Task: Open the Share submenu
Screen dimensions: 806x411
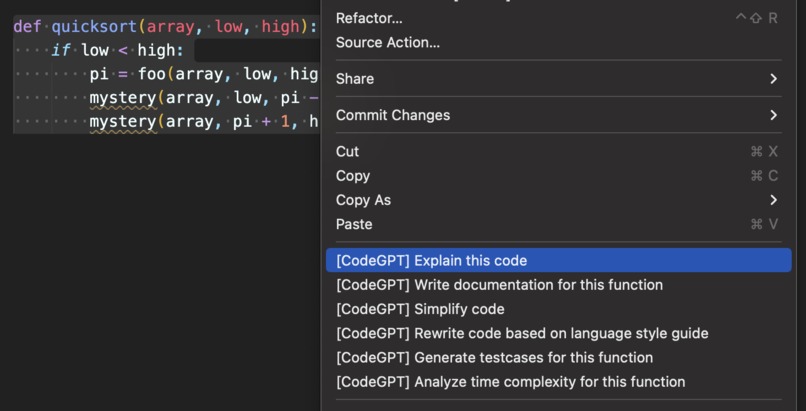Action: pyautogui.click(x=558, y=79)
